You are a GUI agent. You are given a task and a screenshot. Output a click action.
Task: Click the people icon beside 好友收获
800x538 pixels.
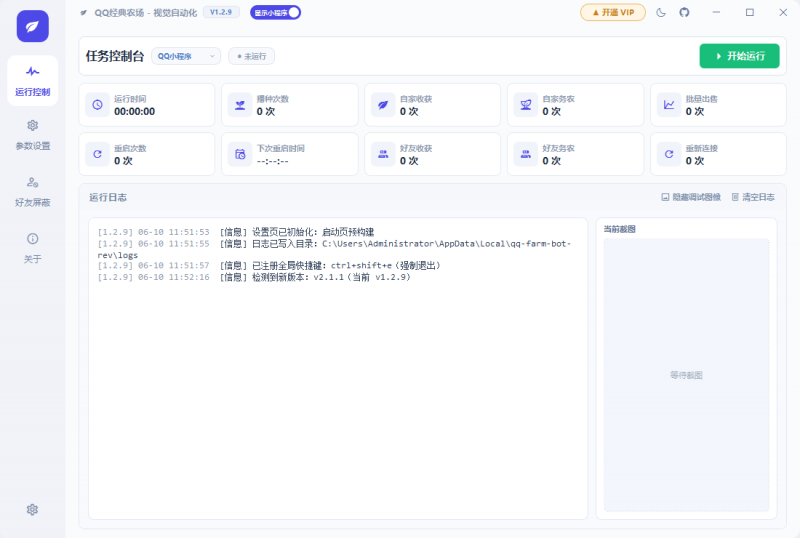pos(383,154)
